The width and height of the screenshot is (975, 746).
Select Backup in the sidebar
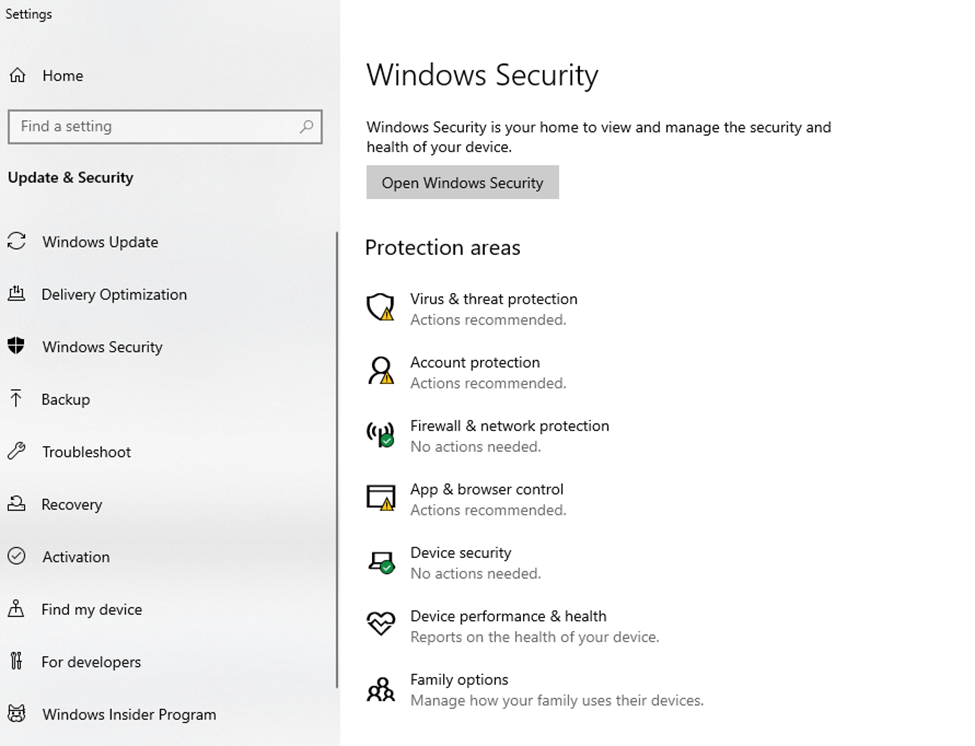pyautogui.click(x=66, y=400)
